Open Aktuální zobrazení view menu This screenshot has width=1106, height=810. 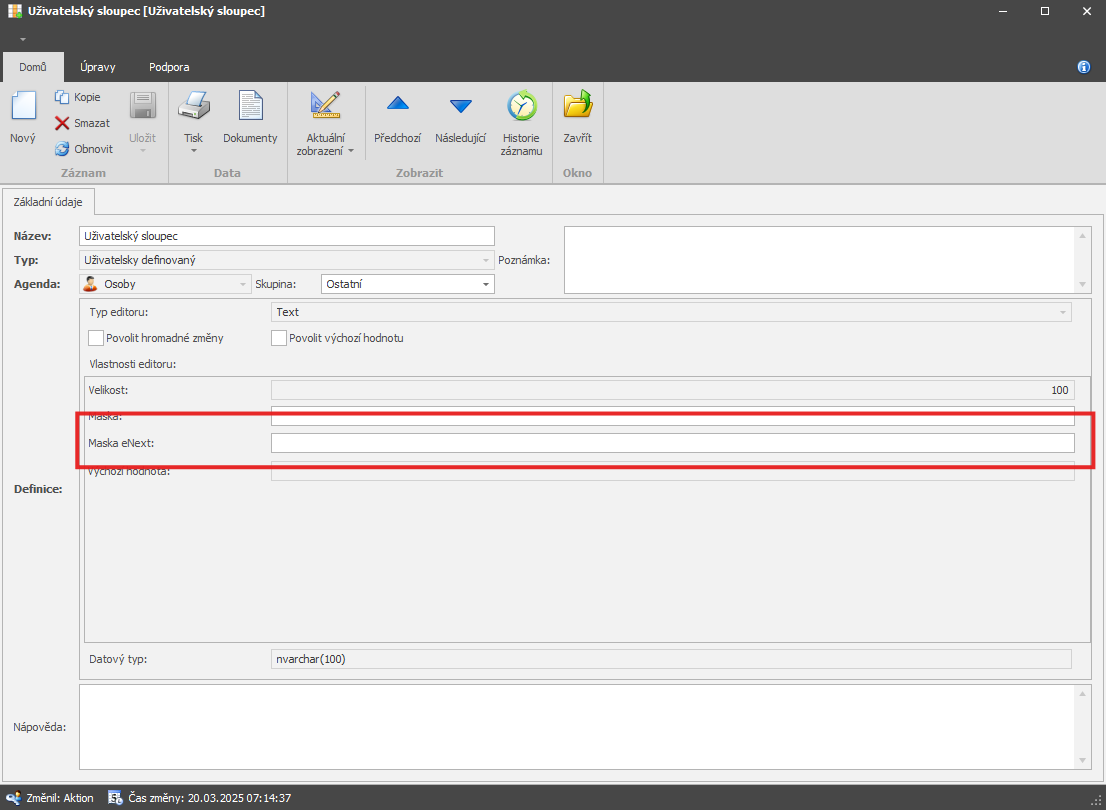[x=326, y=122]
